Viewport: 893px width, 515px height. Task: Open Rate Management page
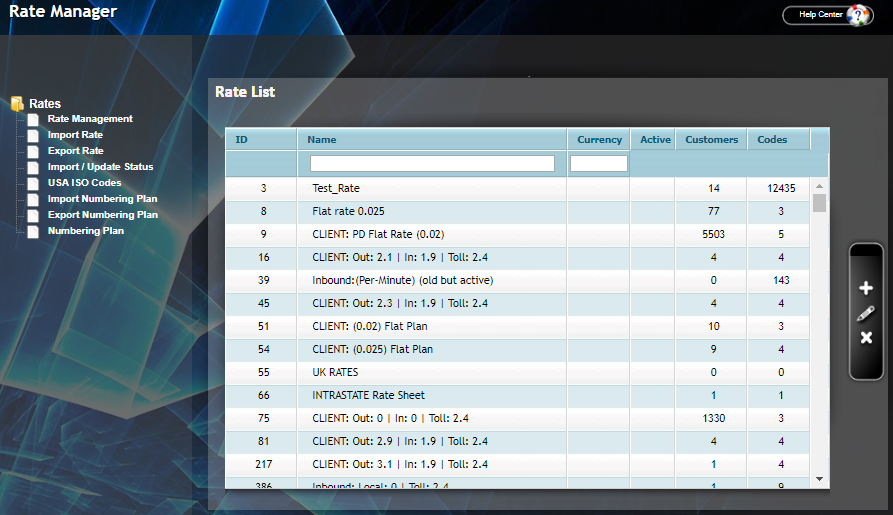pyautogui.click(x=90, y=119)
